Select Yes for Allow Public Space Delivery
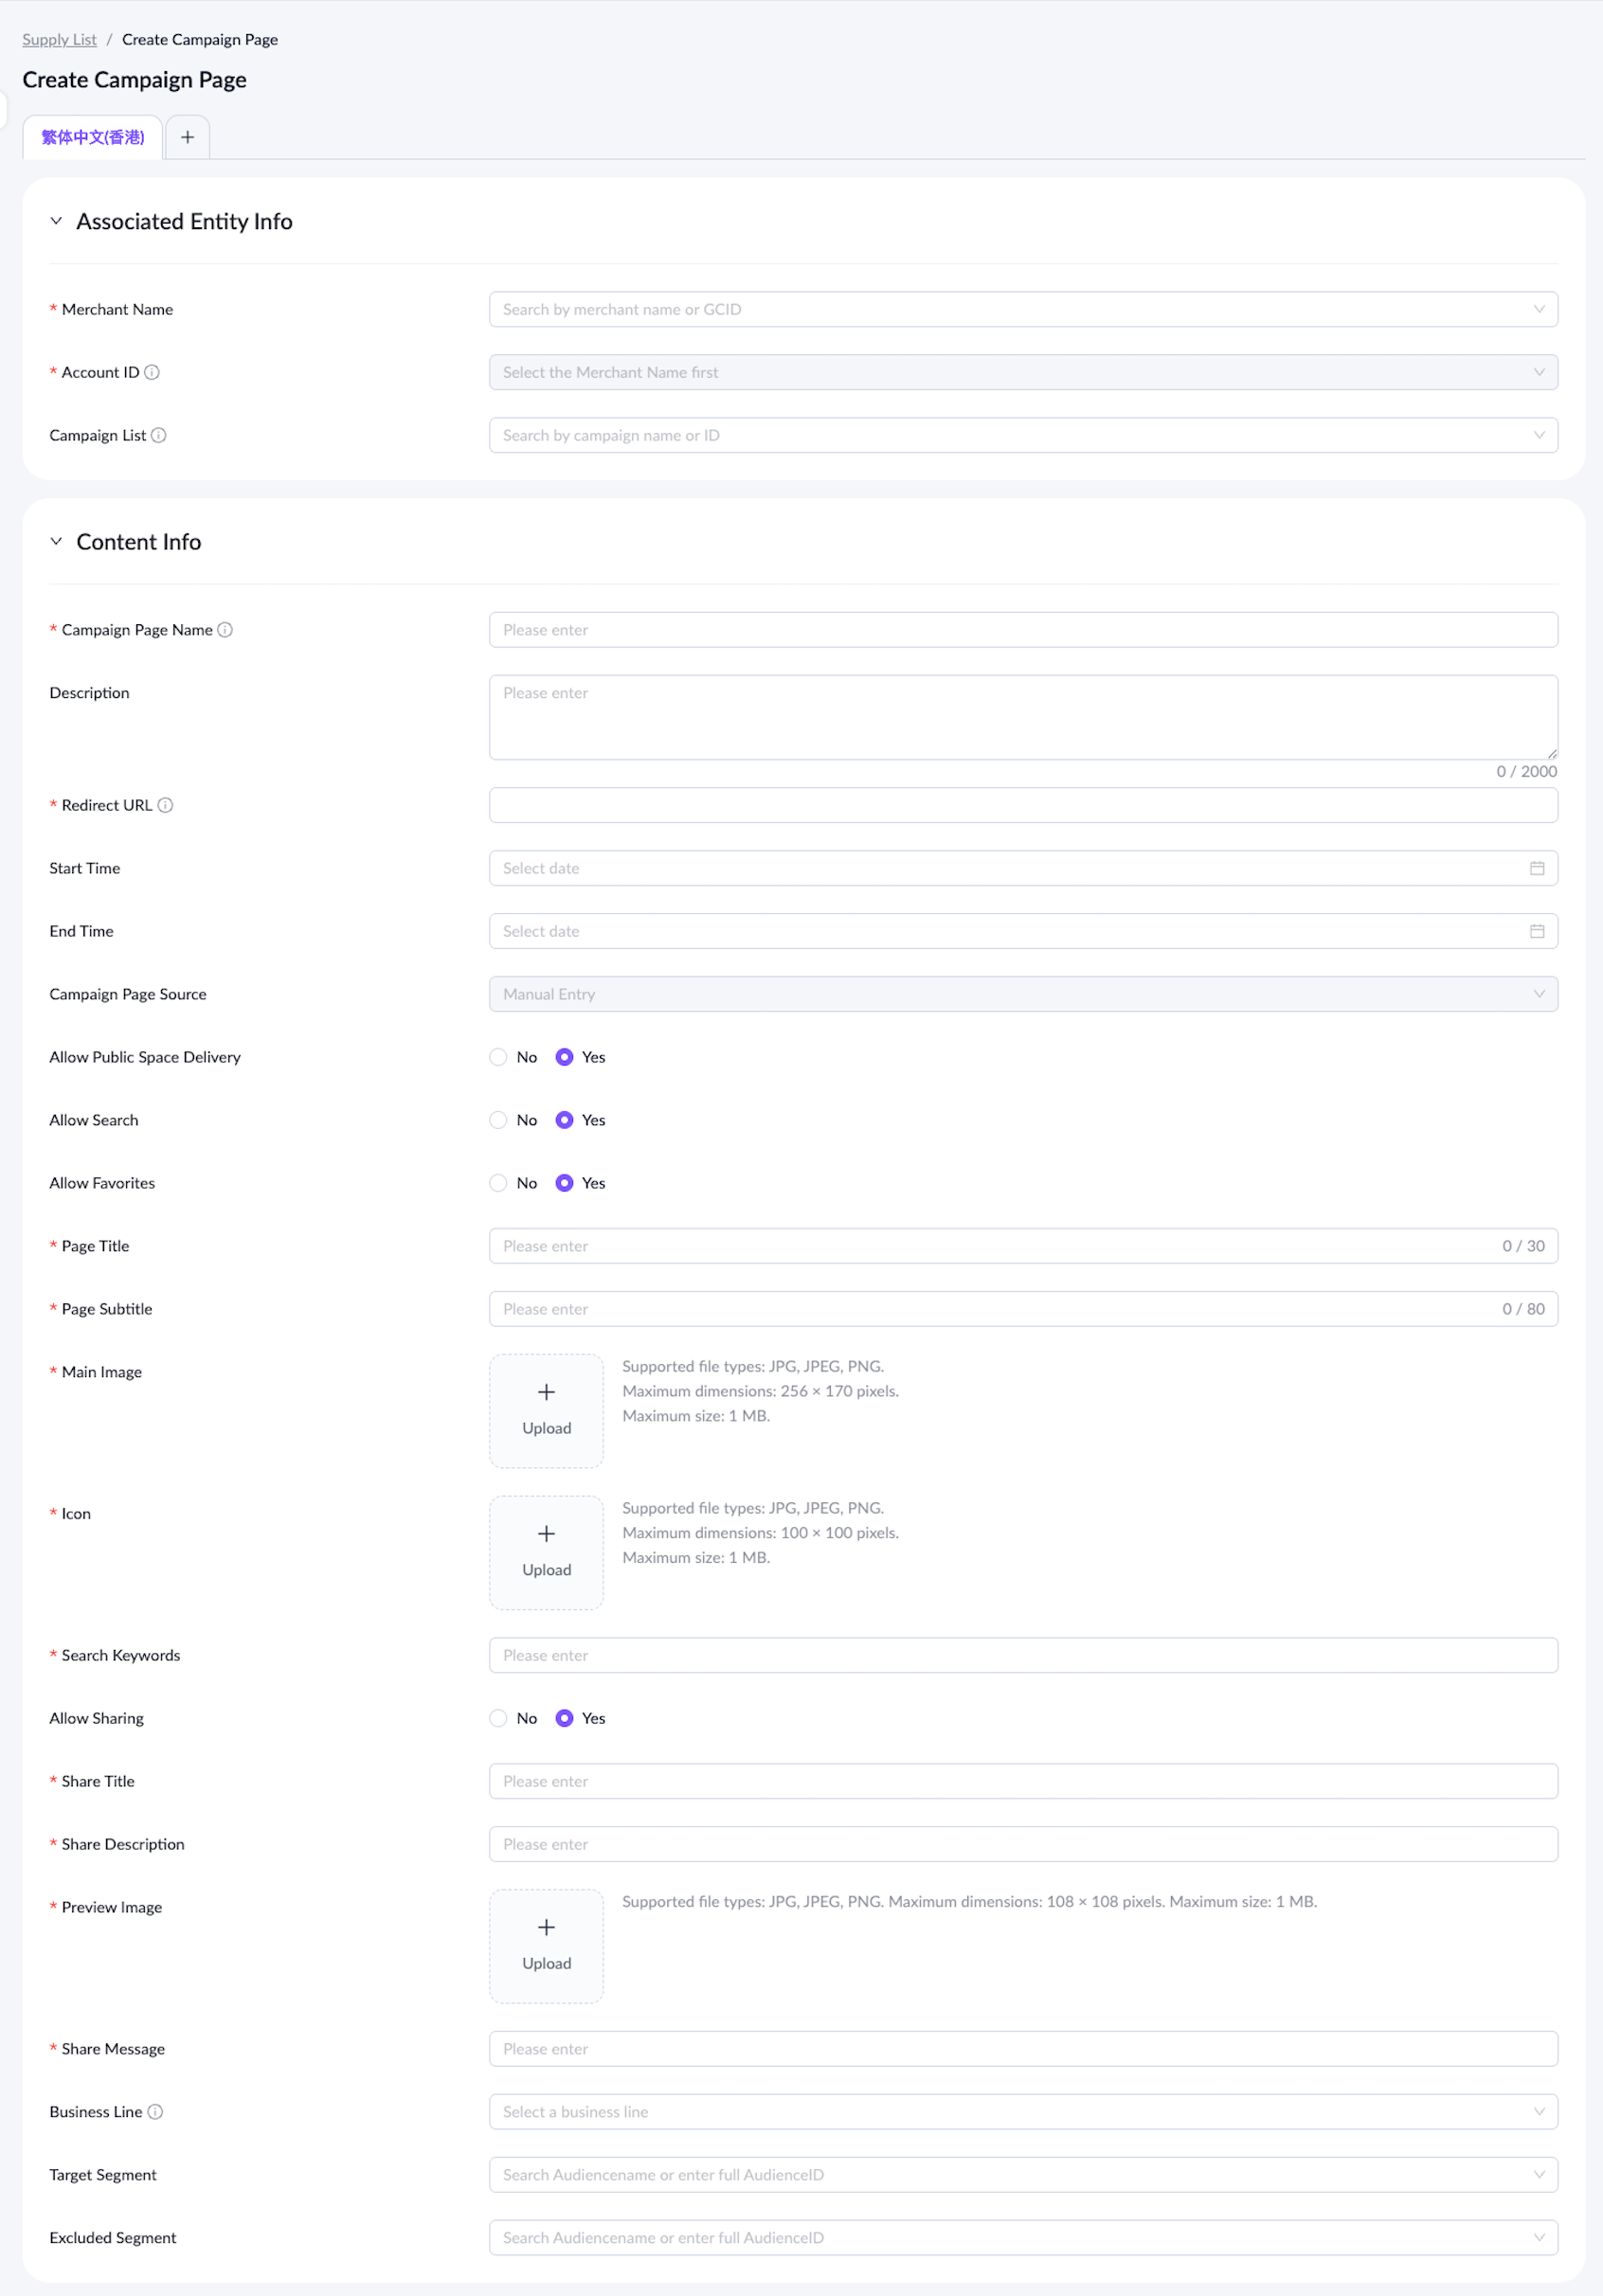 coord(564,1057)
